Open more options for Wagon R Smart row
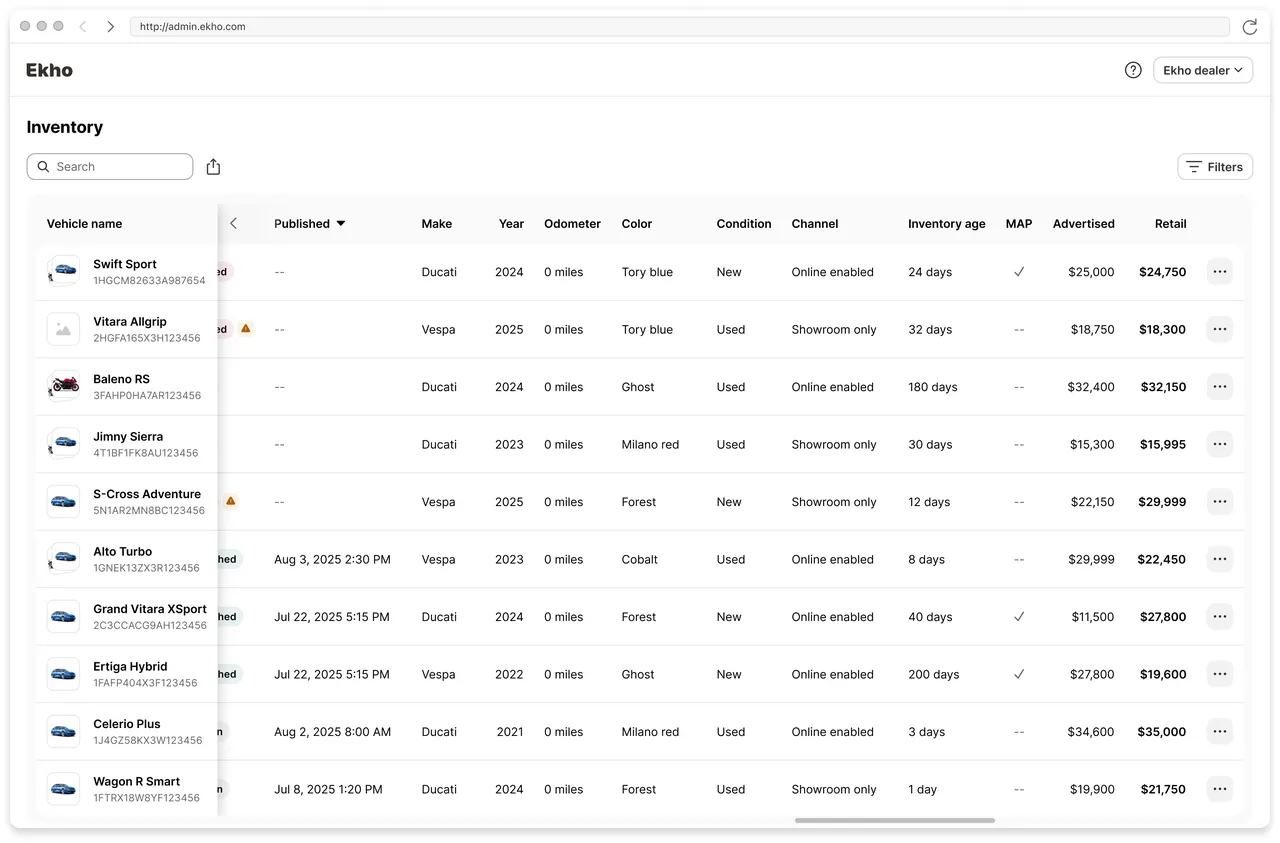This screenshot has height=843, width=1280. pos(1219,789)
